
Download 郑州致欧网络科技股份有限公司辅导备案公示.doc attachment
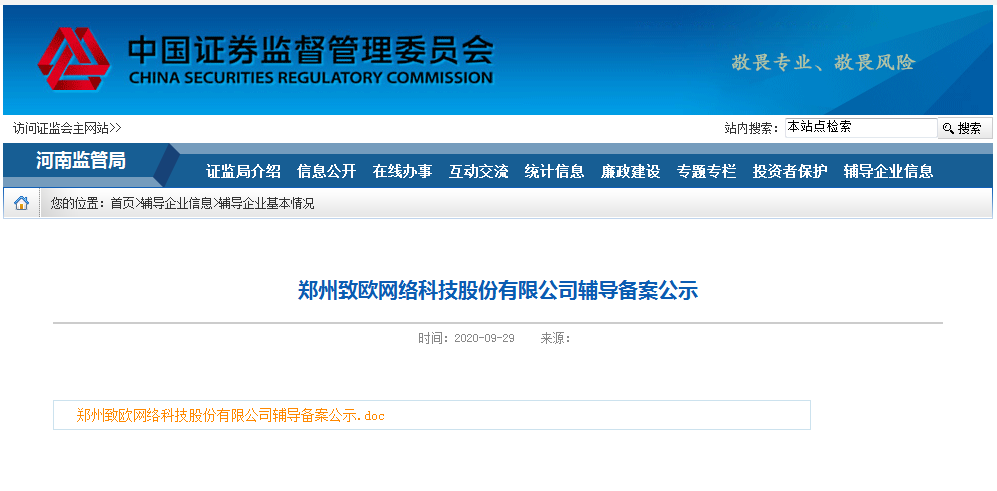230,416
